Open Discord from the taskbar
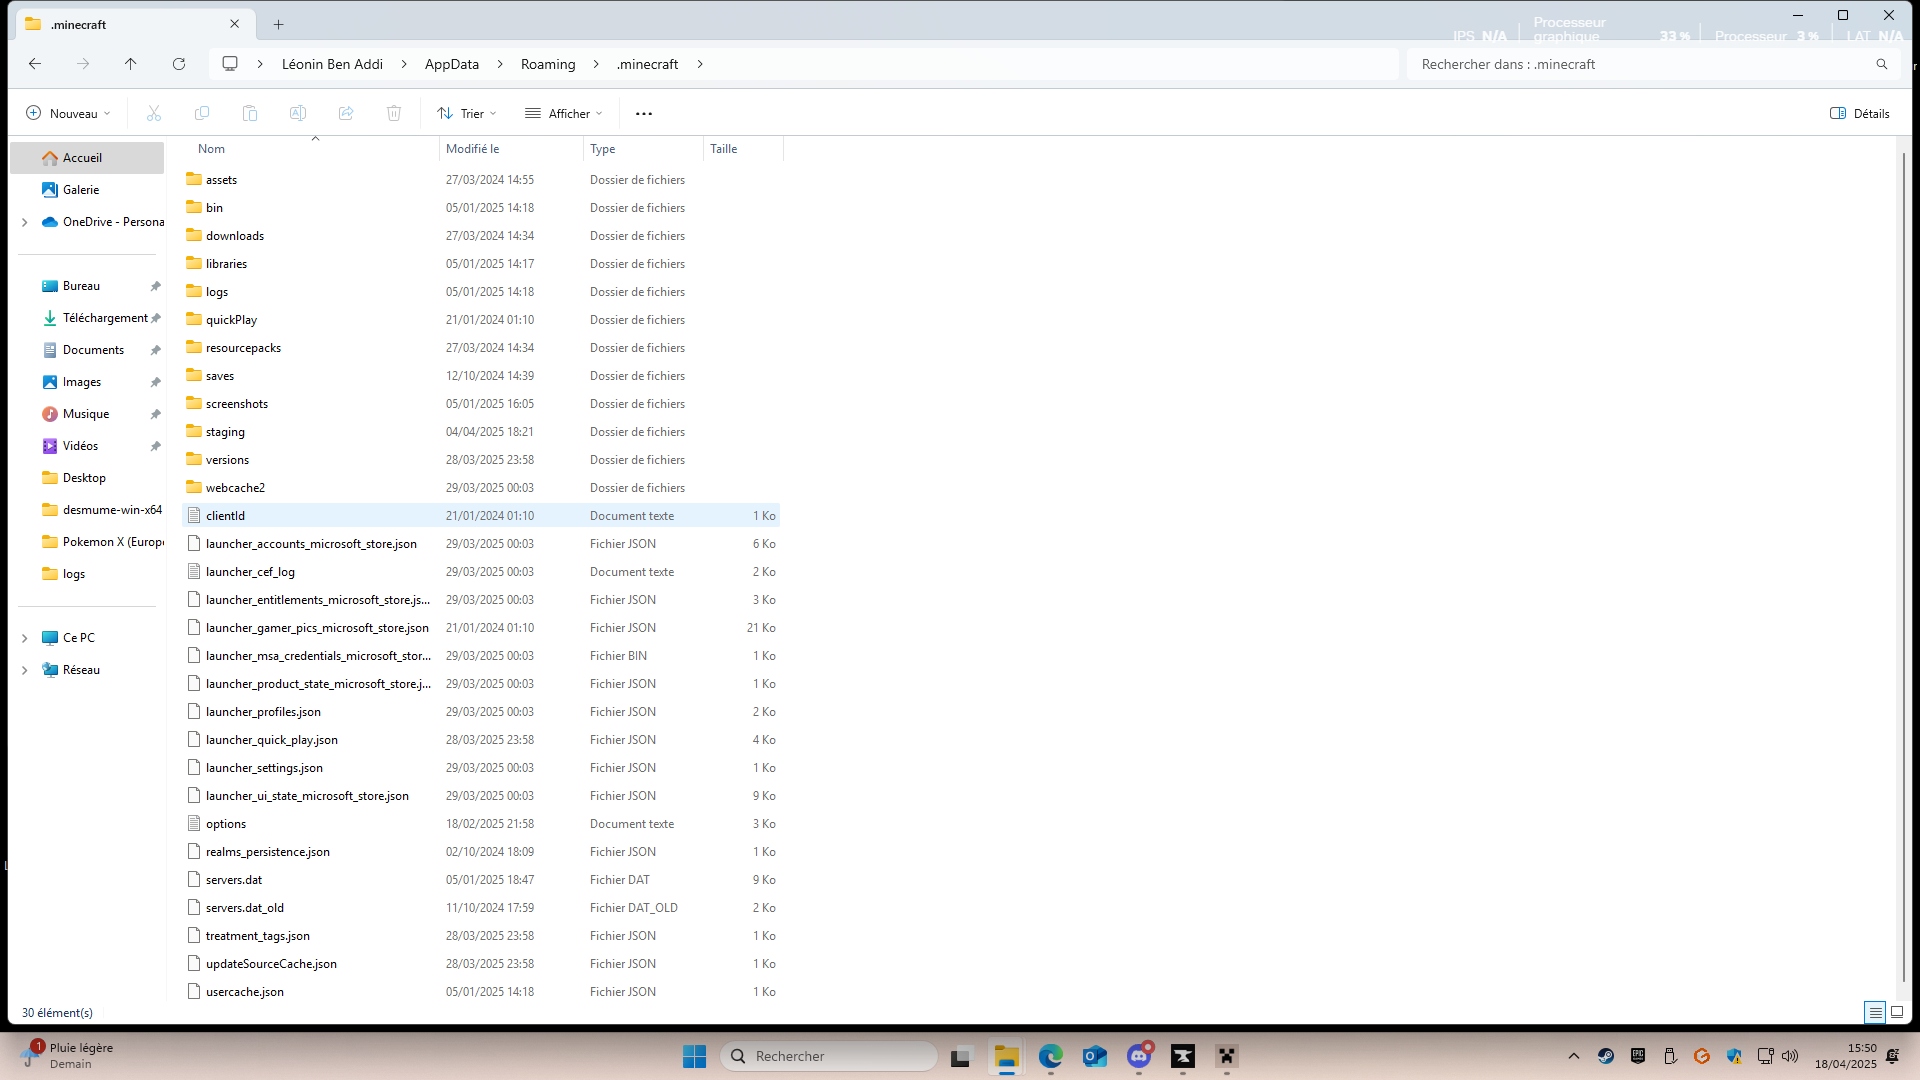The height and width of the screenshot is (1080, 1920). [1139, 1056]
